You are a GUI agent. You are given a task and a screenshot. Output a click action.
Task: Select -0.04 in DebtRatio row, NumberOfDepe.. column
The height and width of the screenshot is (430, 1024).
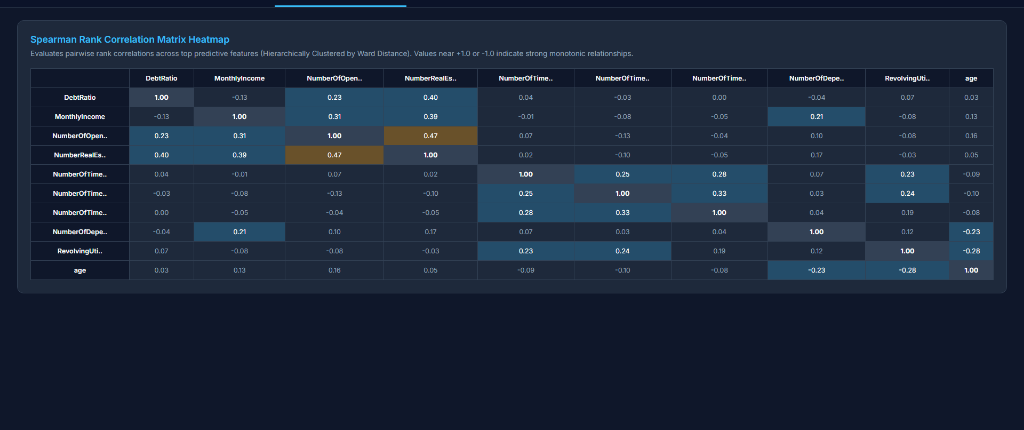pos(816,97)
